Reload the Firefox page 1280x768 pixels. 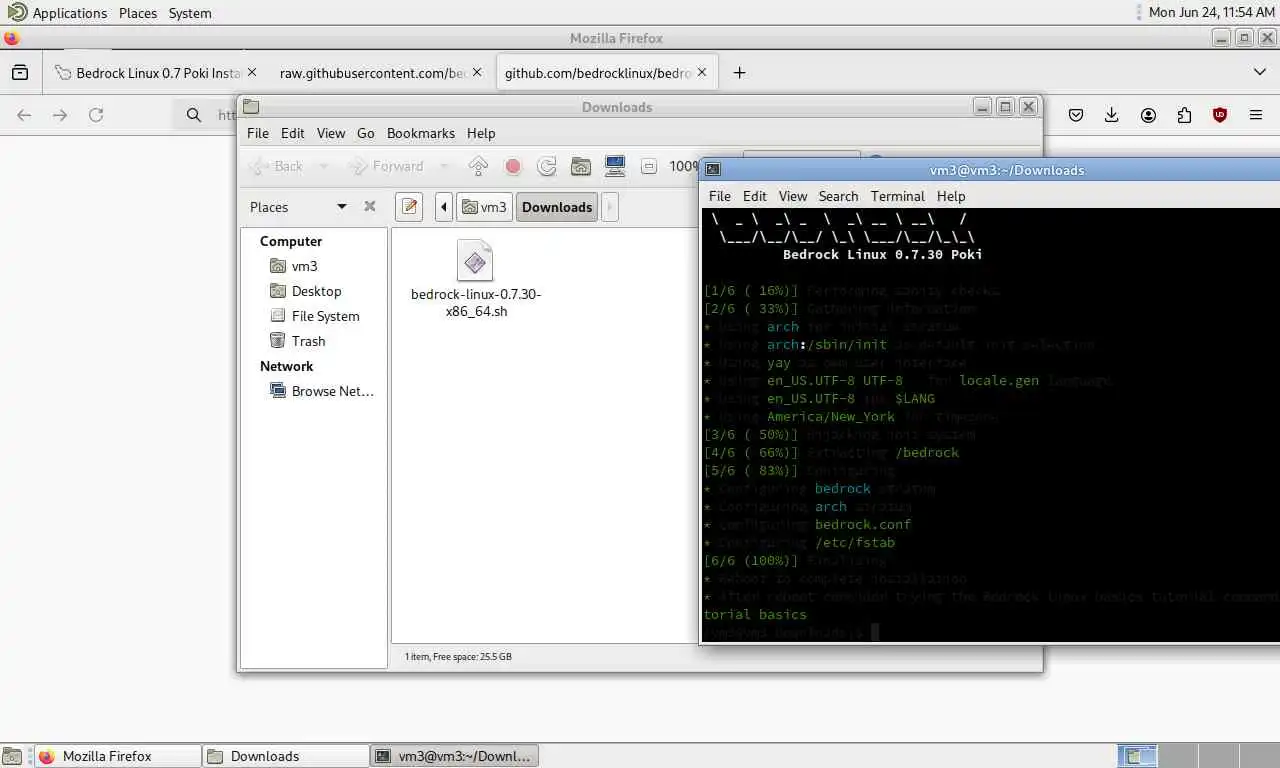96,115
